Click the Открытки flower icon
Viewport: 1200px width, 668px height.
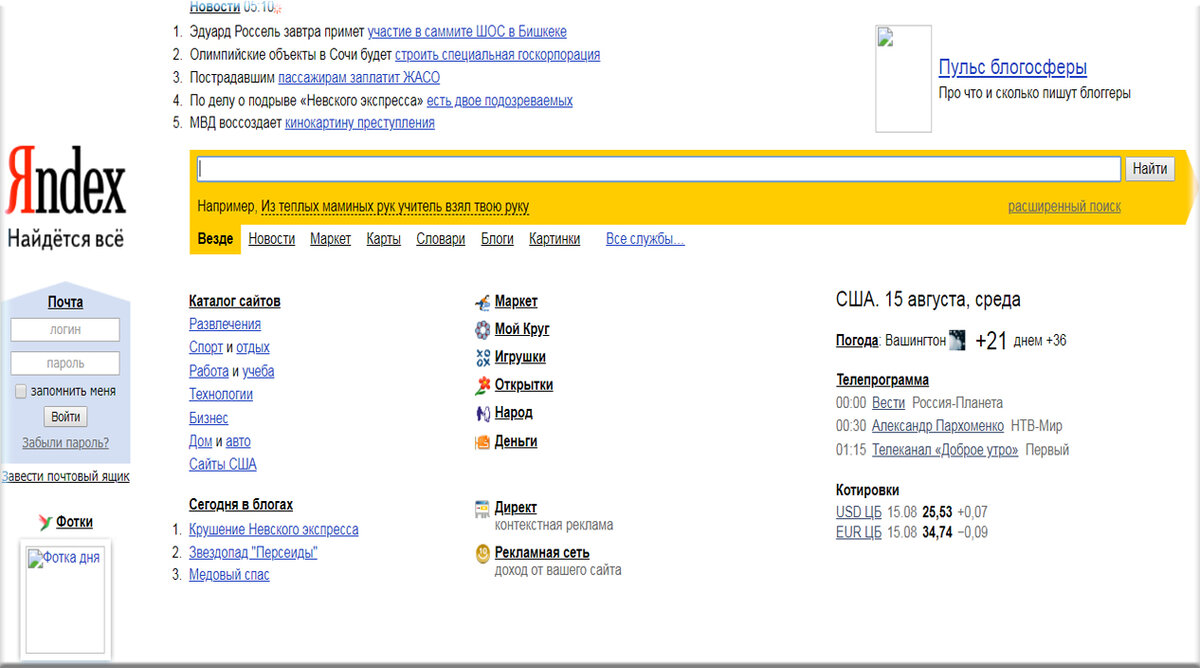pyautogui.click(x=483, y=385)
